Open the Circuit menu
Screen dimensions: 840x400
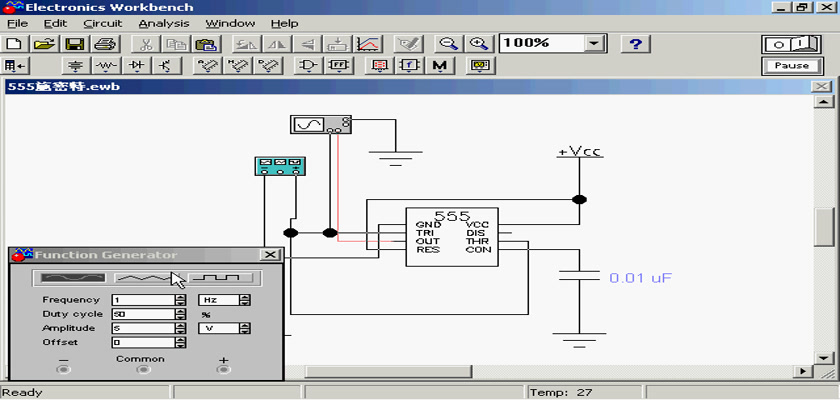(103, 24)
